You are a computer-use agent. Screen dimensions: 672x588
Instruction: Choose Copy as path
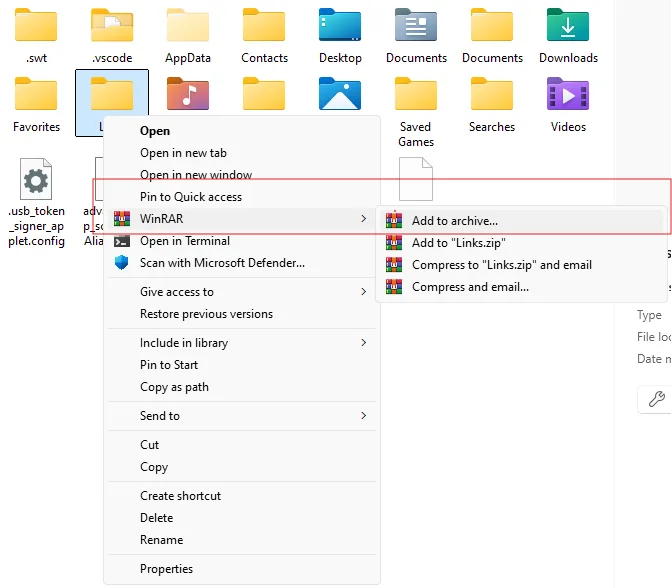point(242,387)
